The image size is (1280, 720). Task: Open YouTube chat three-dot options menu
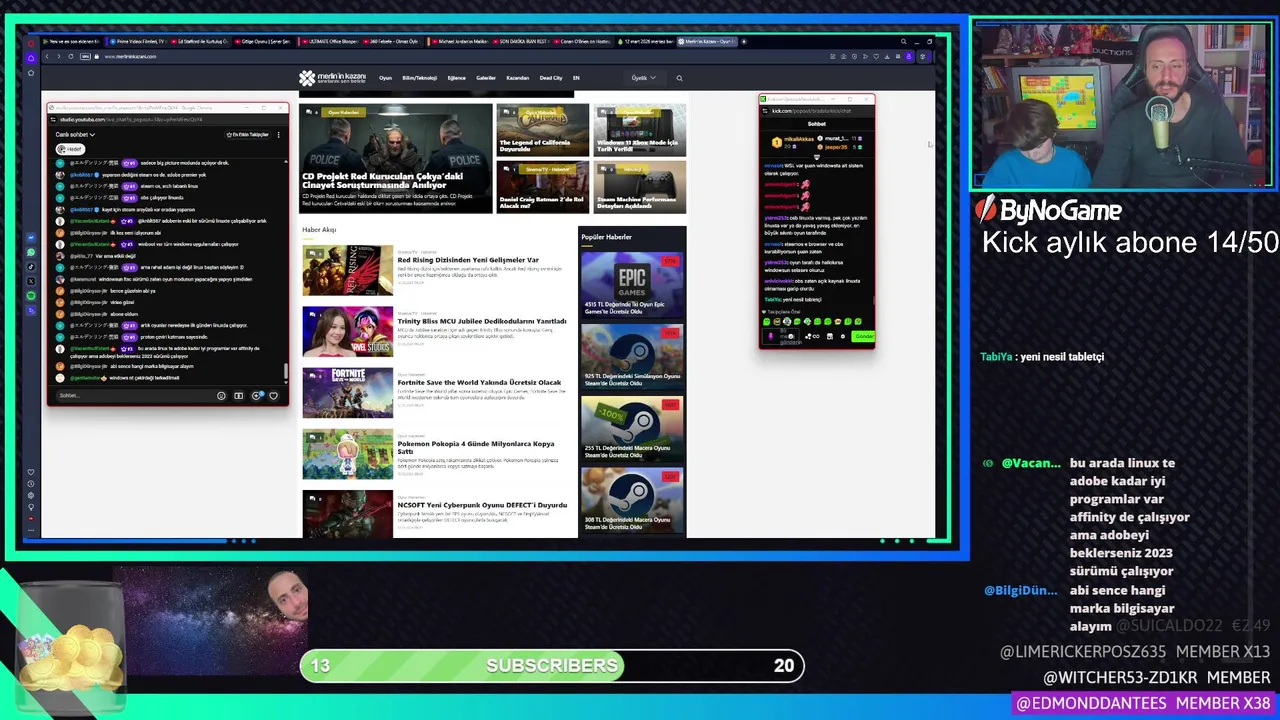(x=278, y=135)
